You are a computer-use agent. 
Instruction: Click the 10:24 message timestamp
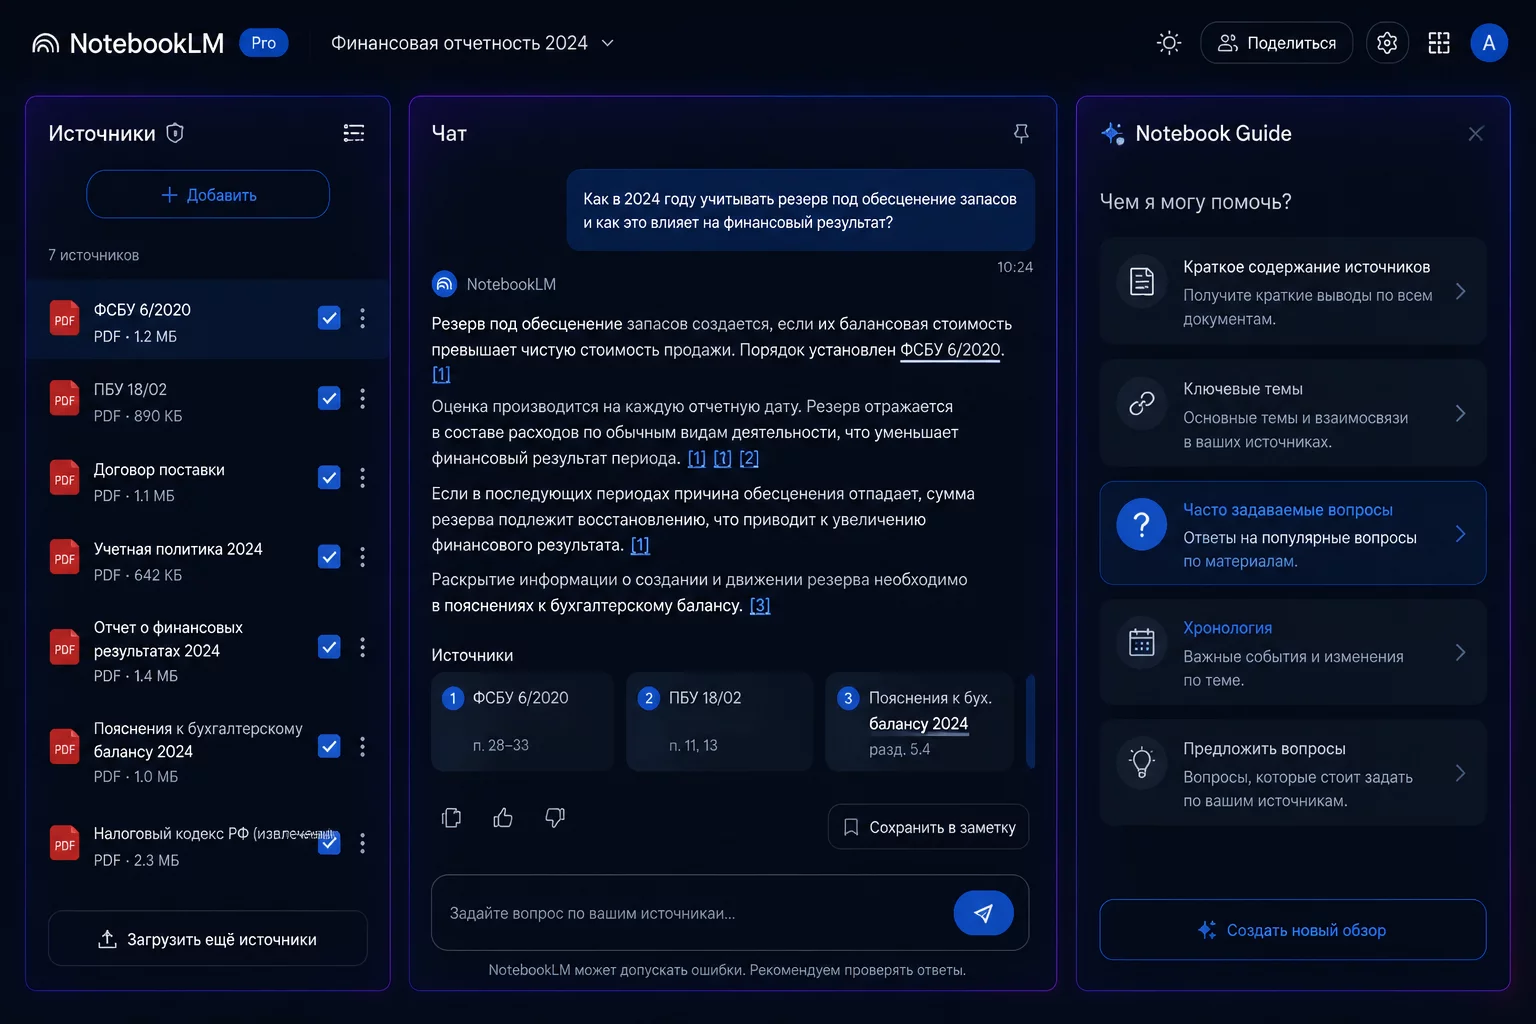(x=1015, y=267)
